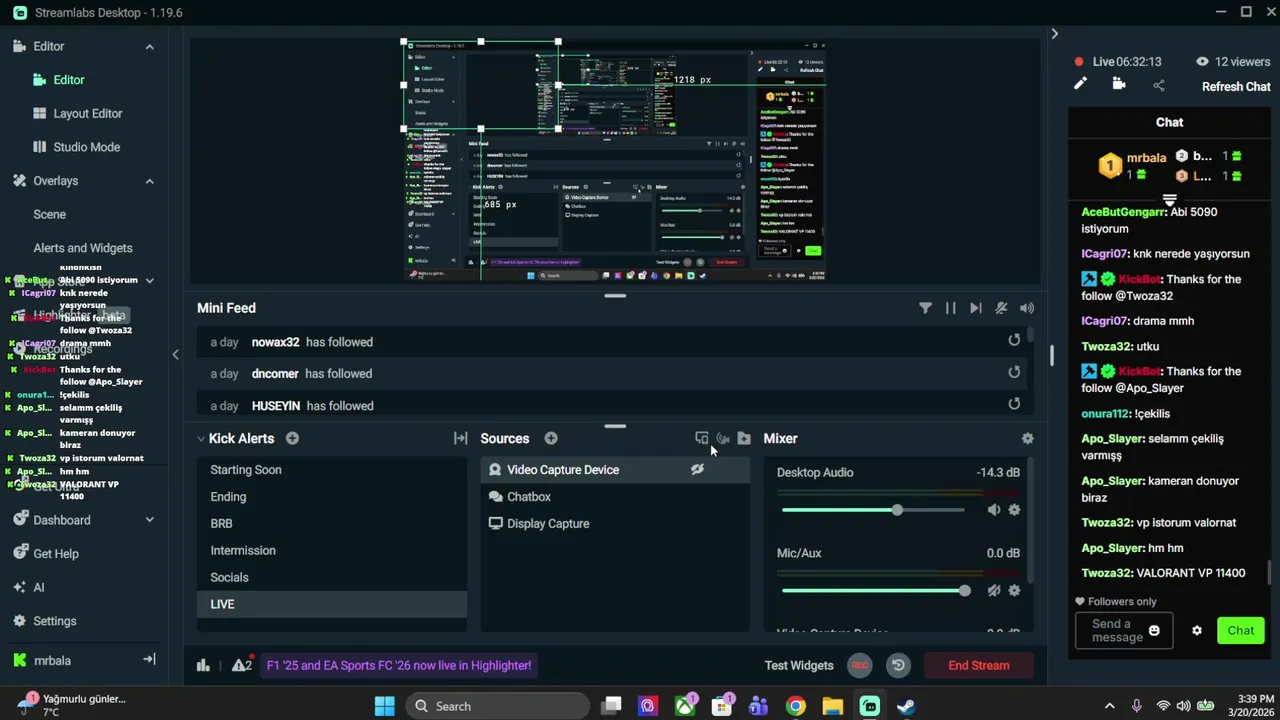Collapse the left sidebar using arrow handle
Image resolution: width=1280 pixels, height=720 pixels.
tap(175, 354)
